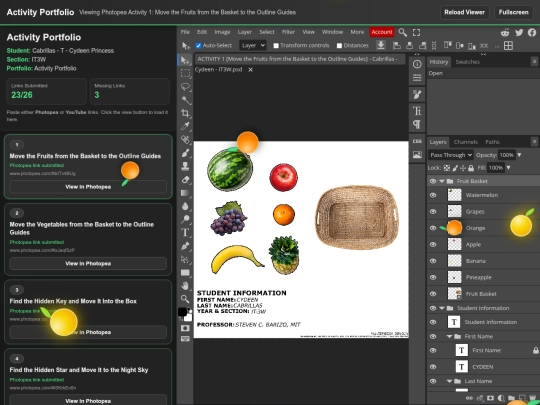Select the Hand tool
The height and width of the screenshot is (405, 540).
click(x=185, y=285)
